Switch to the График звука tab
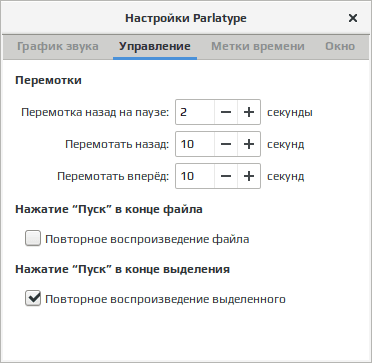372x363 pixels. 58,46
